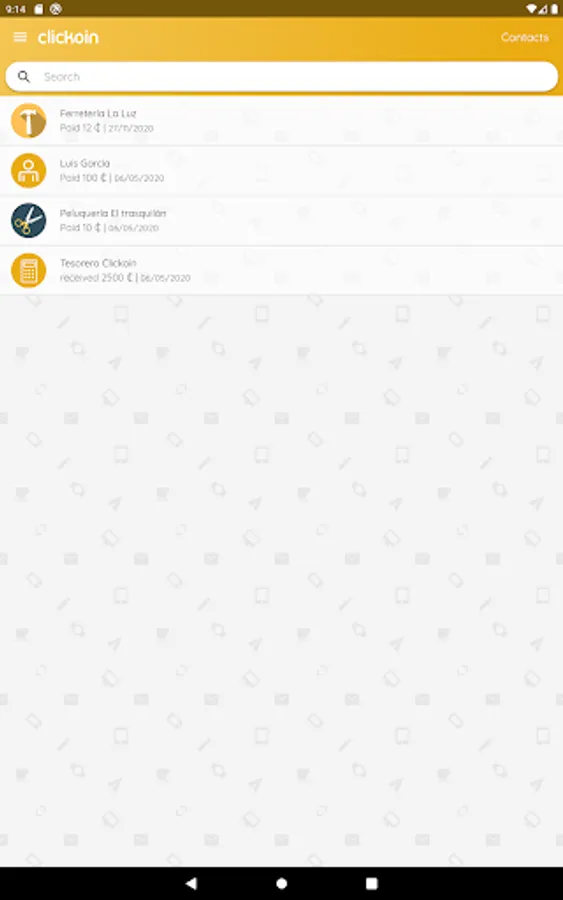
Task: Open Ferretería La Luz transaction entry
Action: pos(281,121)
